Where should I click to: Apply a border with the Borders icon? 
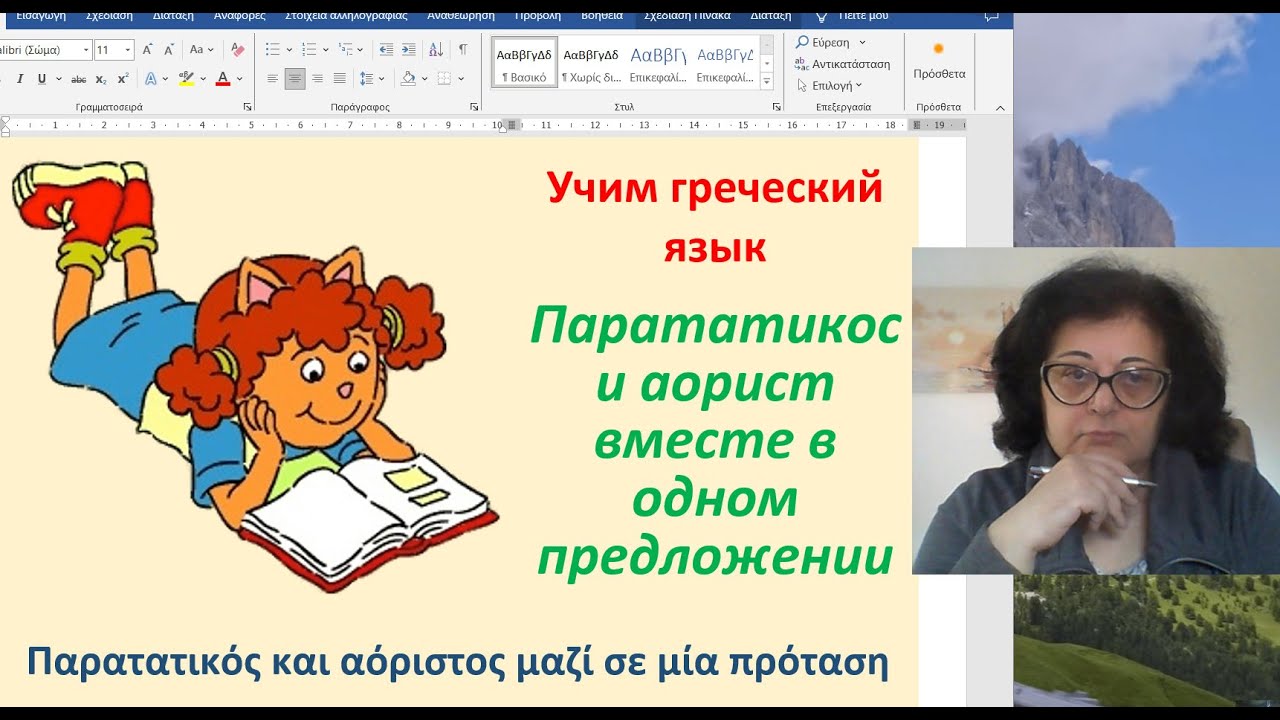tap(444, 78)
